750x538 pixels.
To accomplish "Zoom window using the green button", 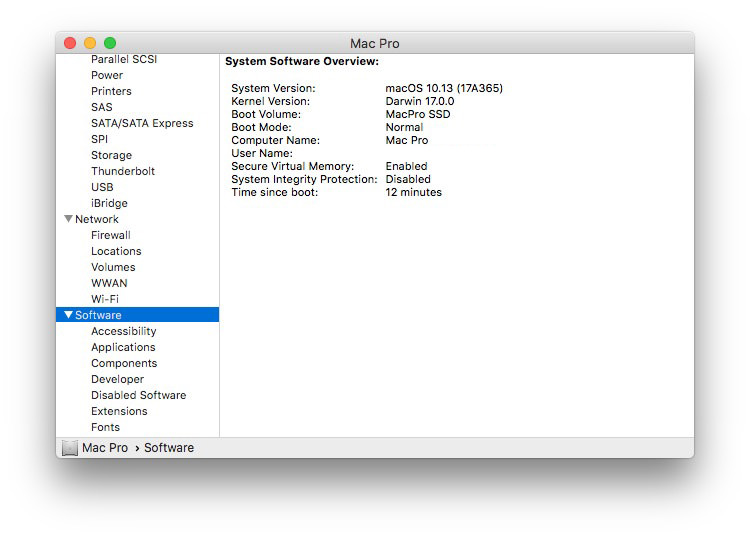I will tap(110, 43).
